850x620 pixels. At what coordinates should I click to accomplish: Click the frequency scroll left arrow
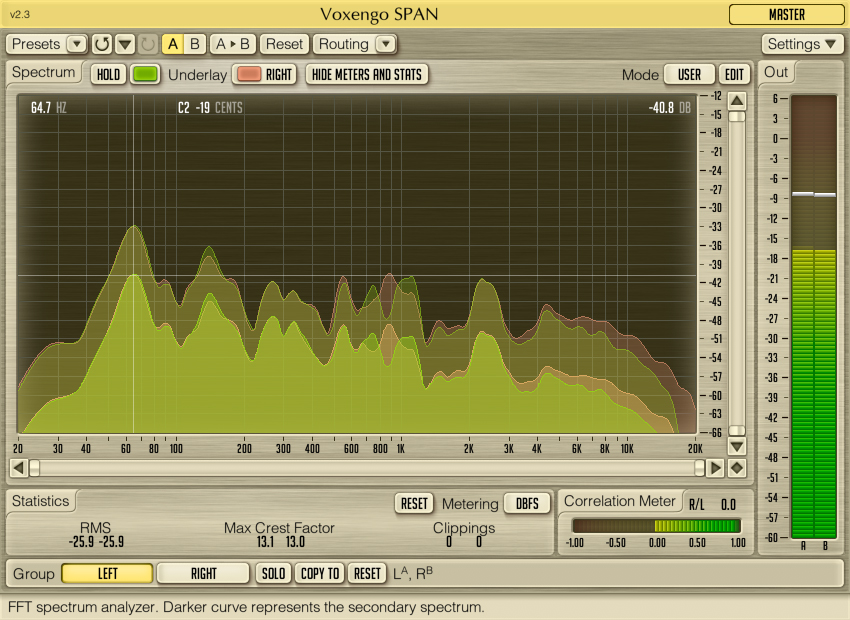tap(18, 468)
